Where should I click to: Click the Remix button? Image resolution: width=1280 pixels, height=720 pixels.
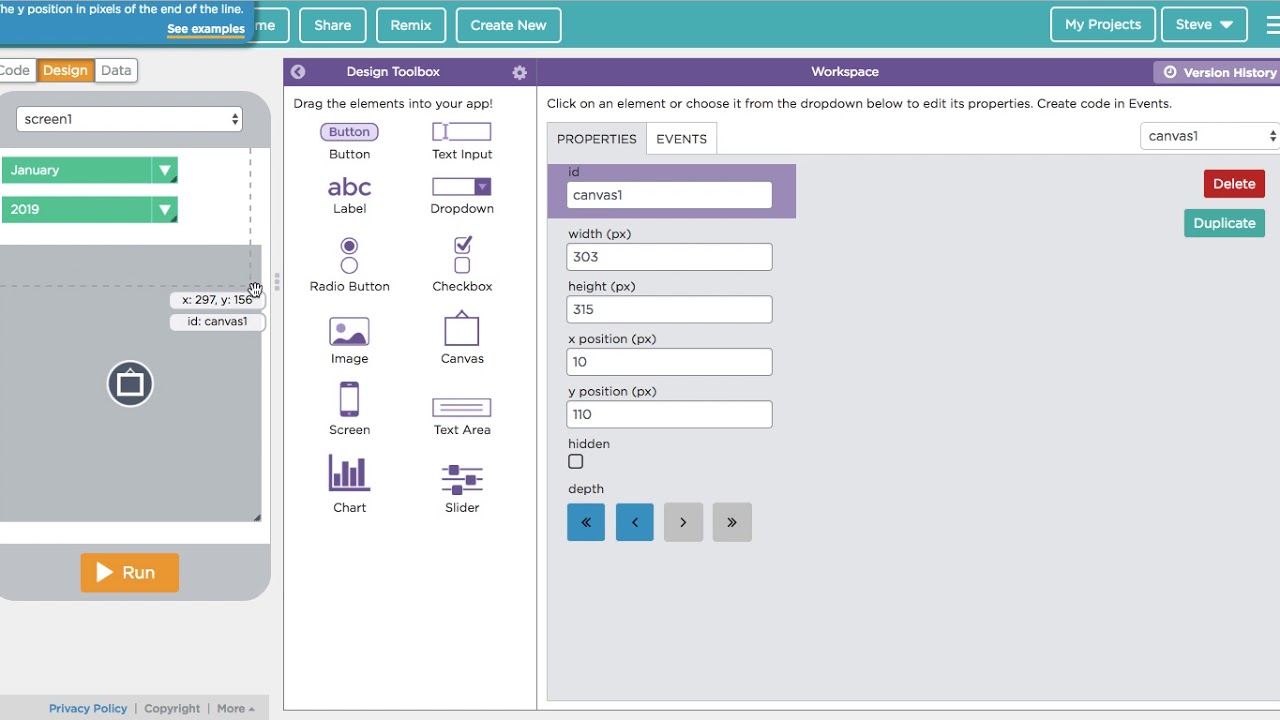[x=411, y=25]
